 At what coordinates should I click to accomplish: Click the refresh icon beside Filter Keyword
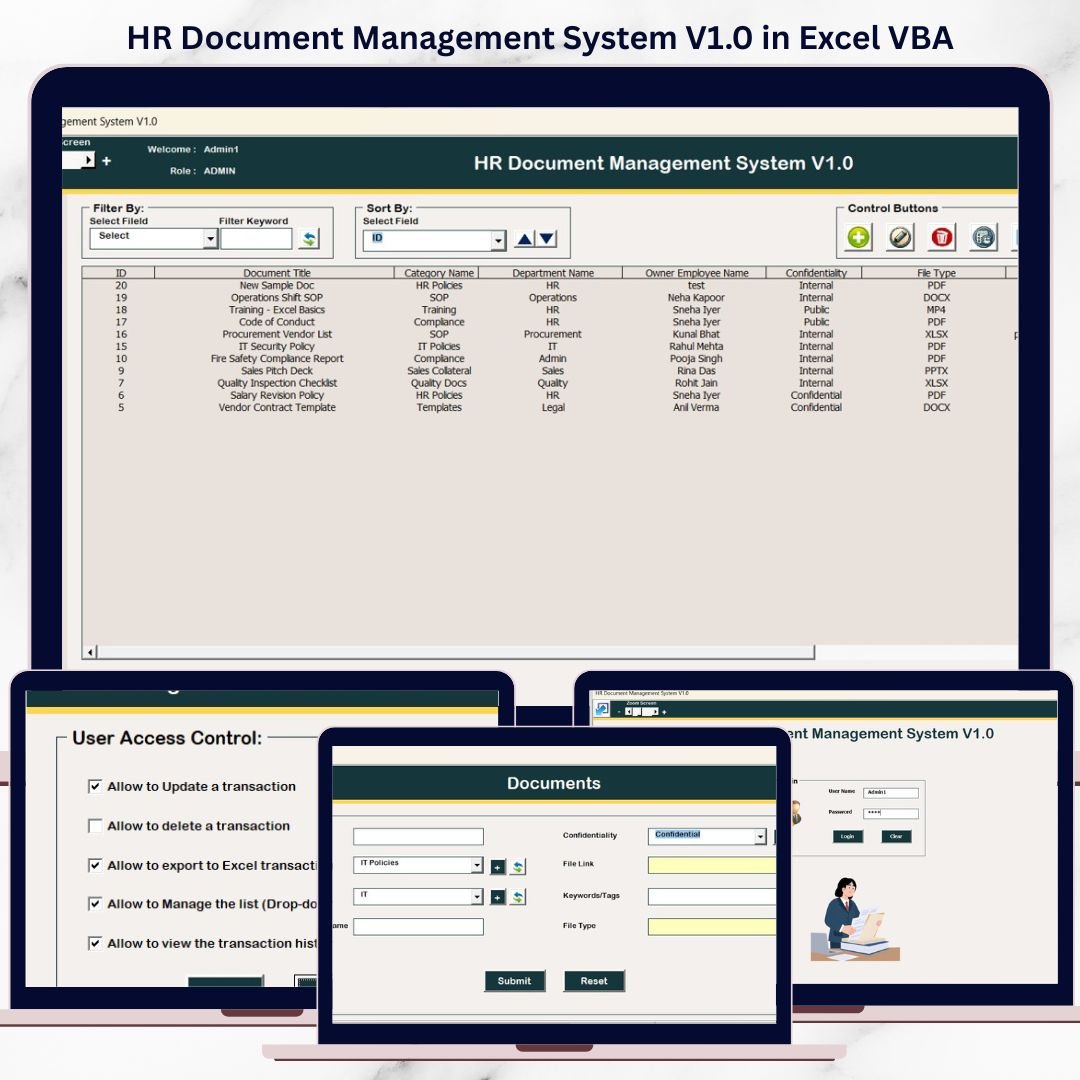pos(309,239)
